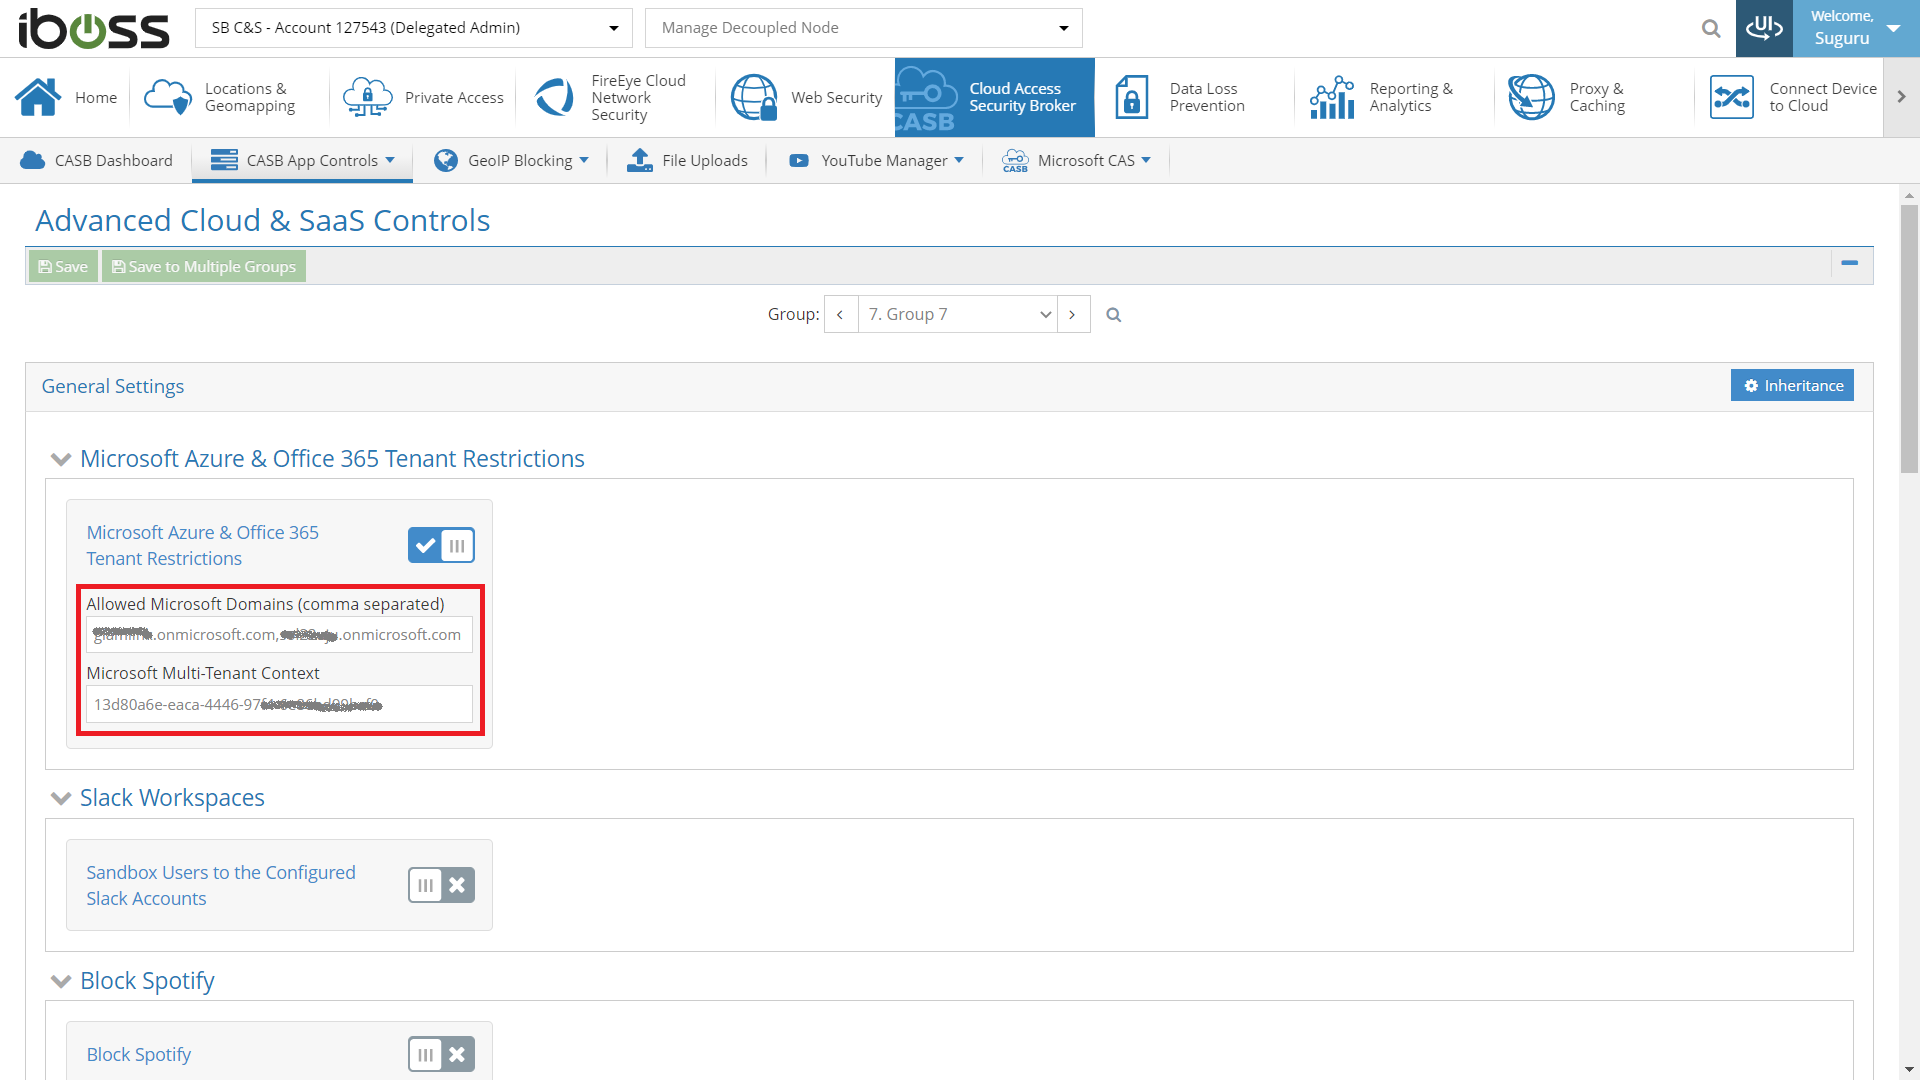Click the Private Access label

pyautogui.click(x=454, y=97)
